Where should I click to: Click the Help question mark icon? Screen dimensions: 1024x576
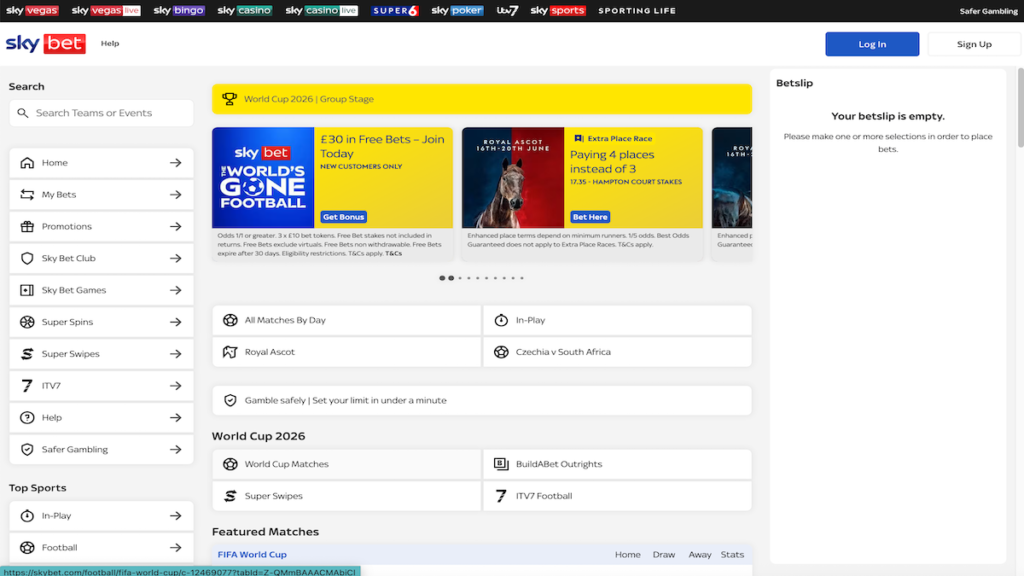pyautogui.click(x=27, y=417)
